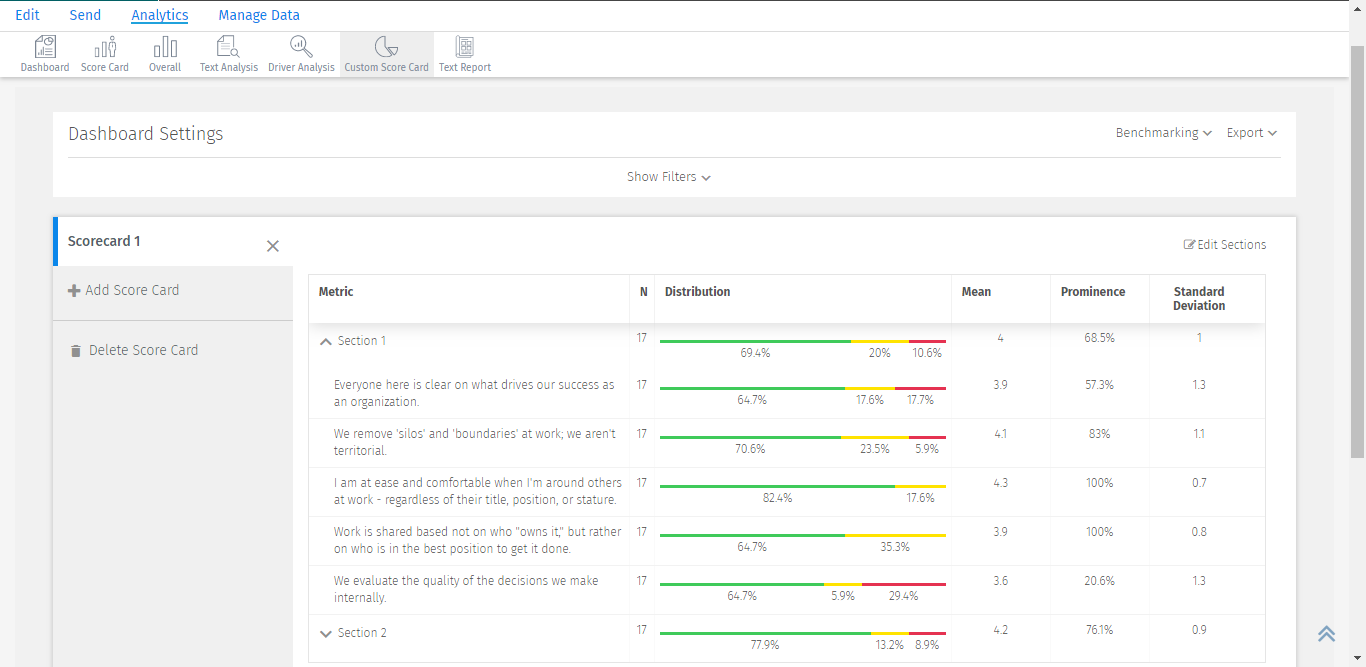Screen dimensions: 1366x667
Task: Collapse the Section 1 row
Action: 325,341
